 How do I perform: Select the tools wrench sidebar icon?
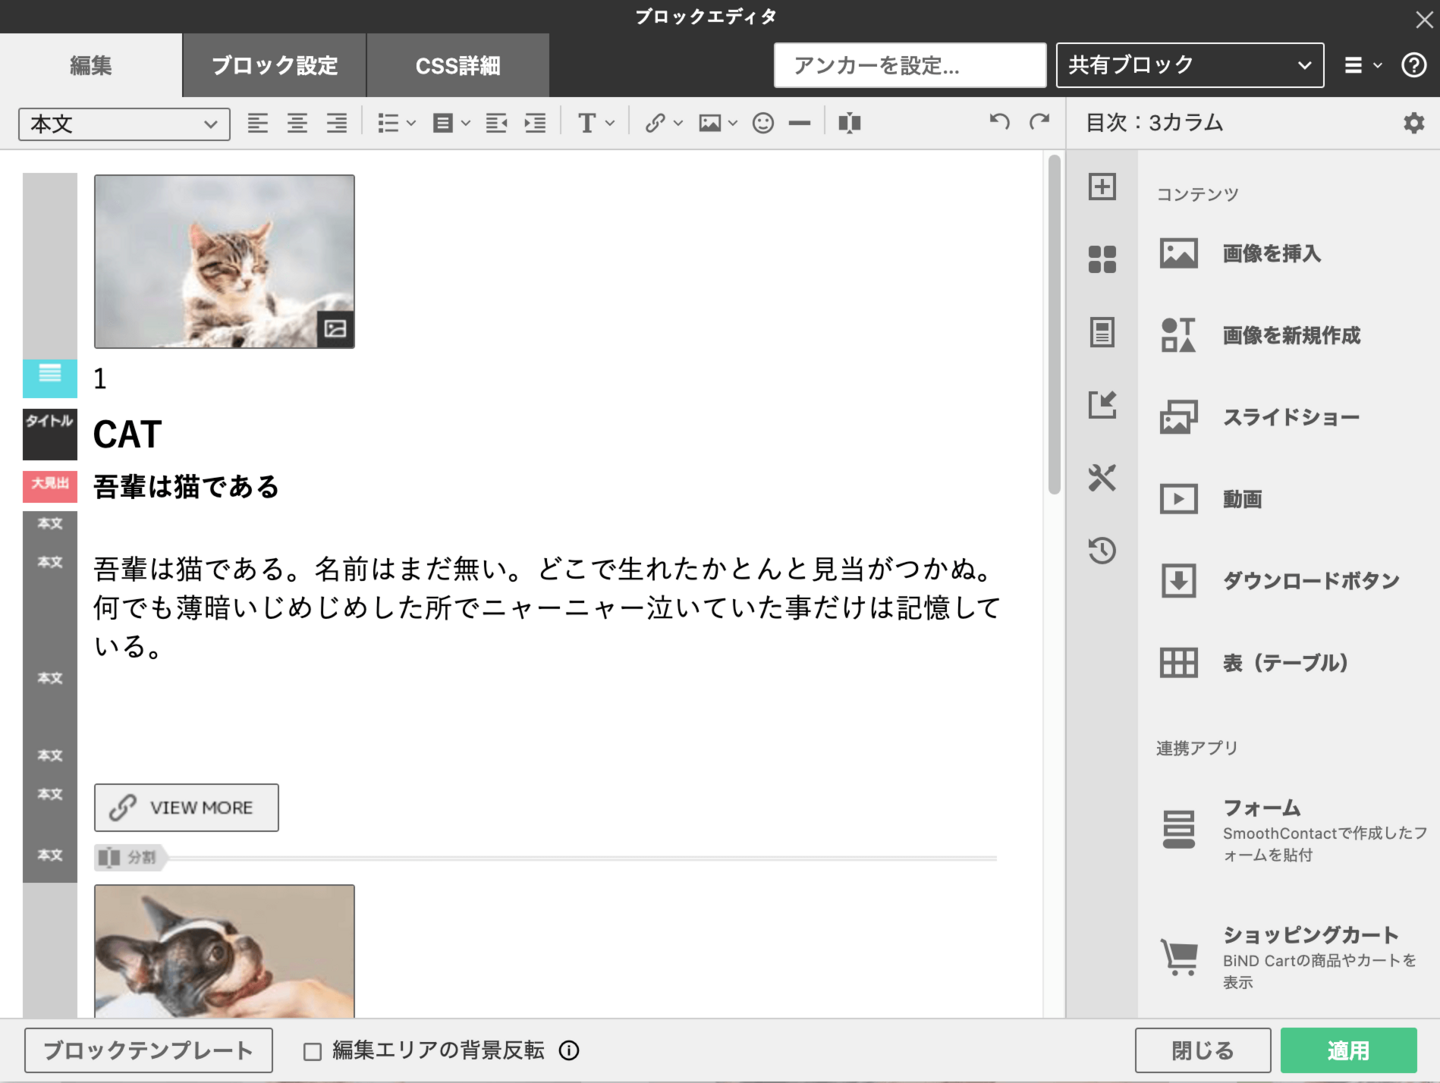click(1102, 477)
